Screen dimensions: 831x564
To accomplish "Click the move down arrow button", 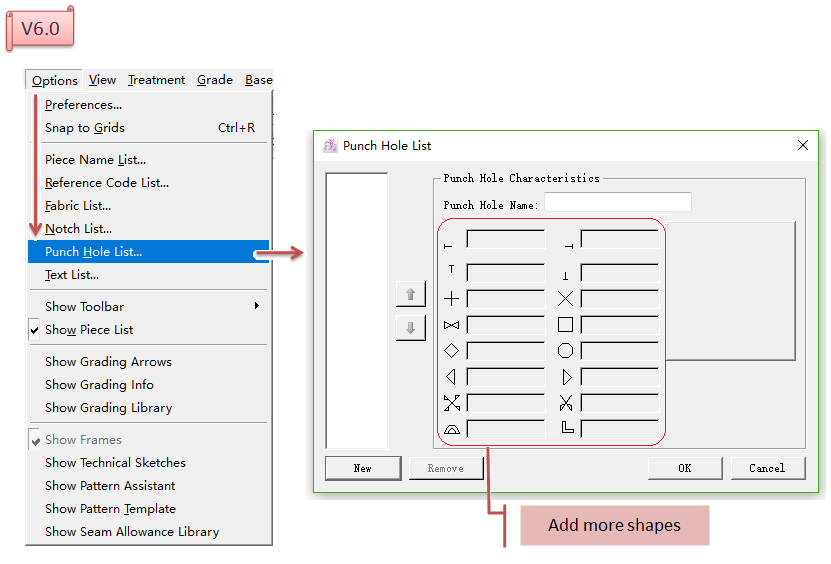I will pyautogui.click(x=411, y=328).
